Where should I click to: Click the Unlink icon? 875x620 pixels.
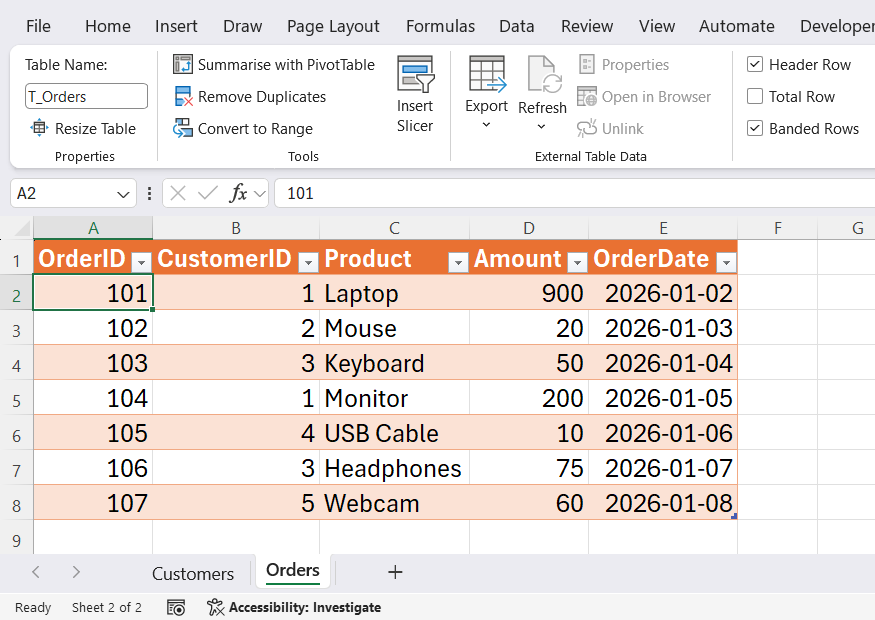[586, 128]
